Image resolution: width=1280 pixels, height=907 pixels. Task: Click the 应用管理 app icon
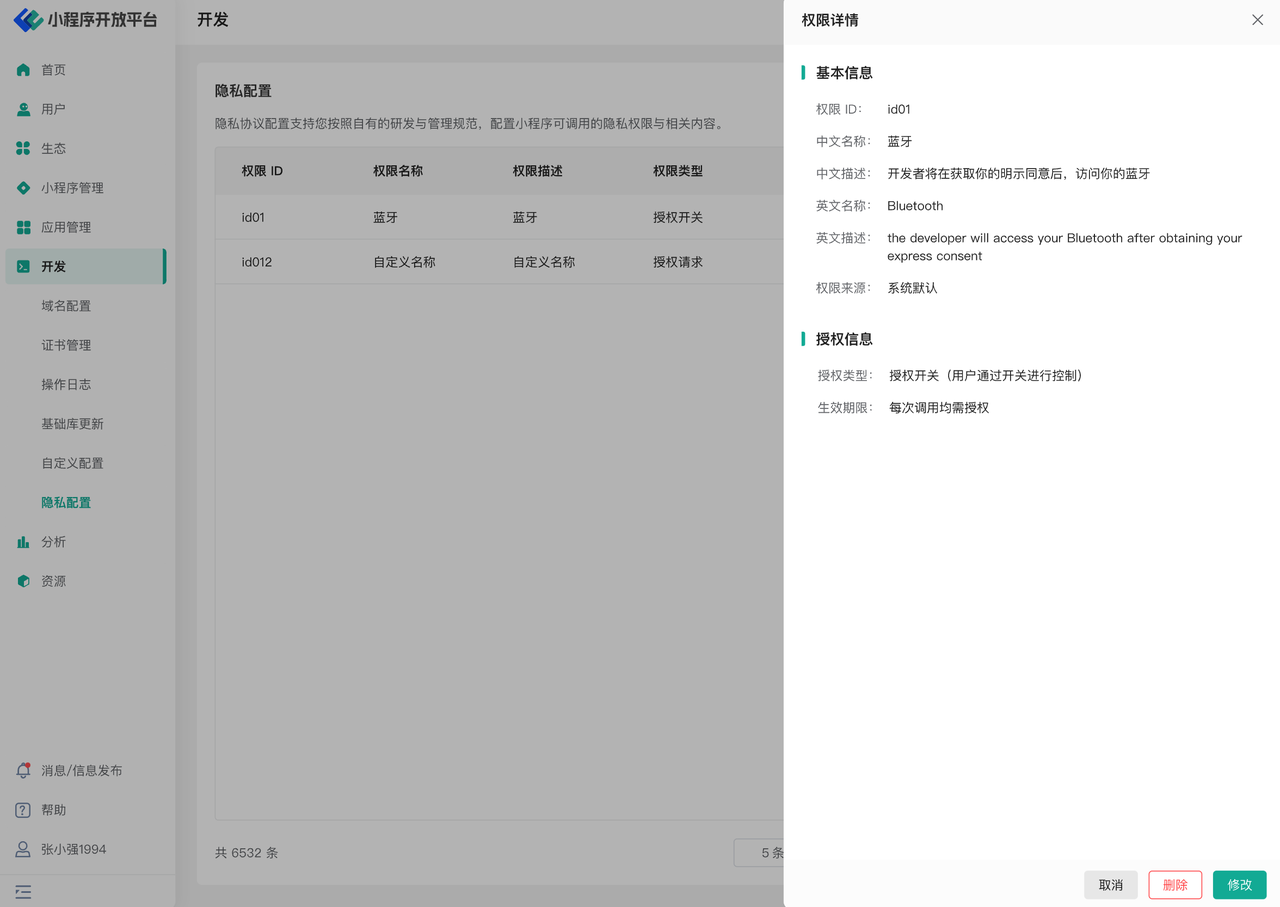[x=23, y=227]
